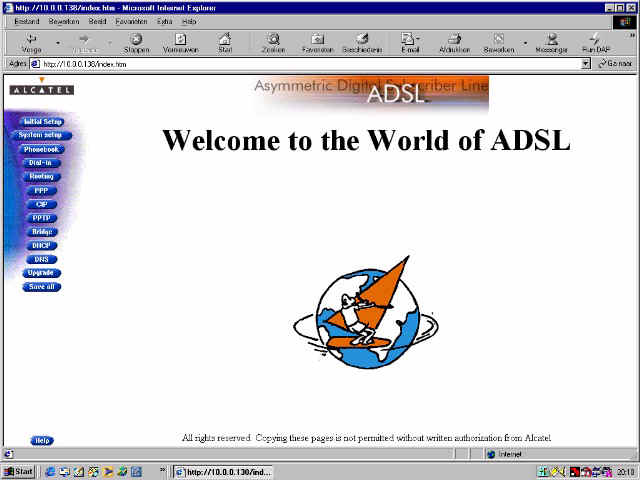Open the Beeld menu
The height and width of the screenshot is (480, 640).
[x=97, y=21]
